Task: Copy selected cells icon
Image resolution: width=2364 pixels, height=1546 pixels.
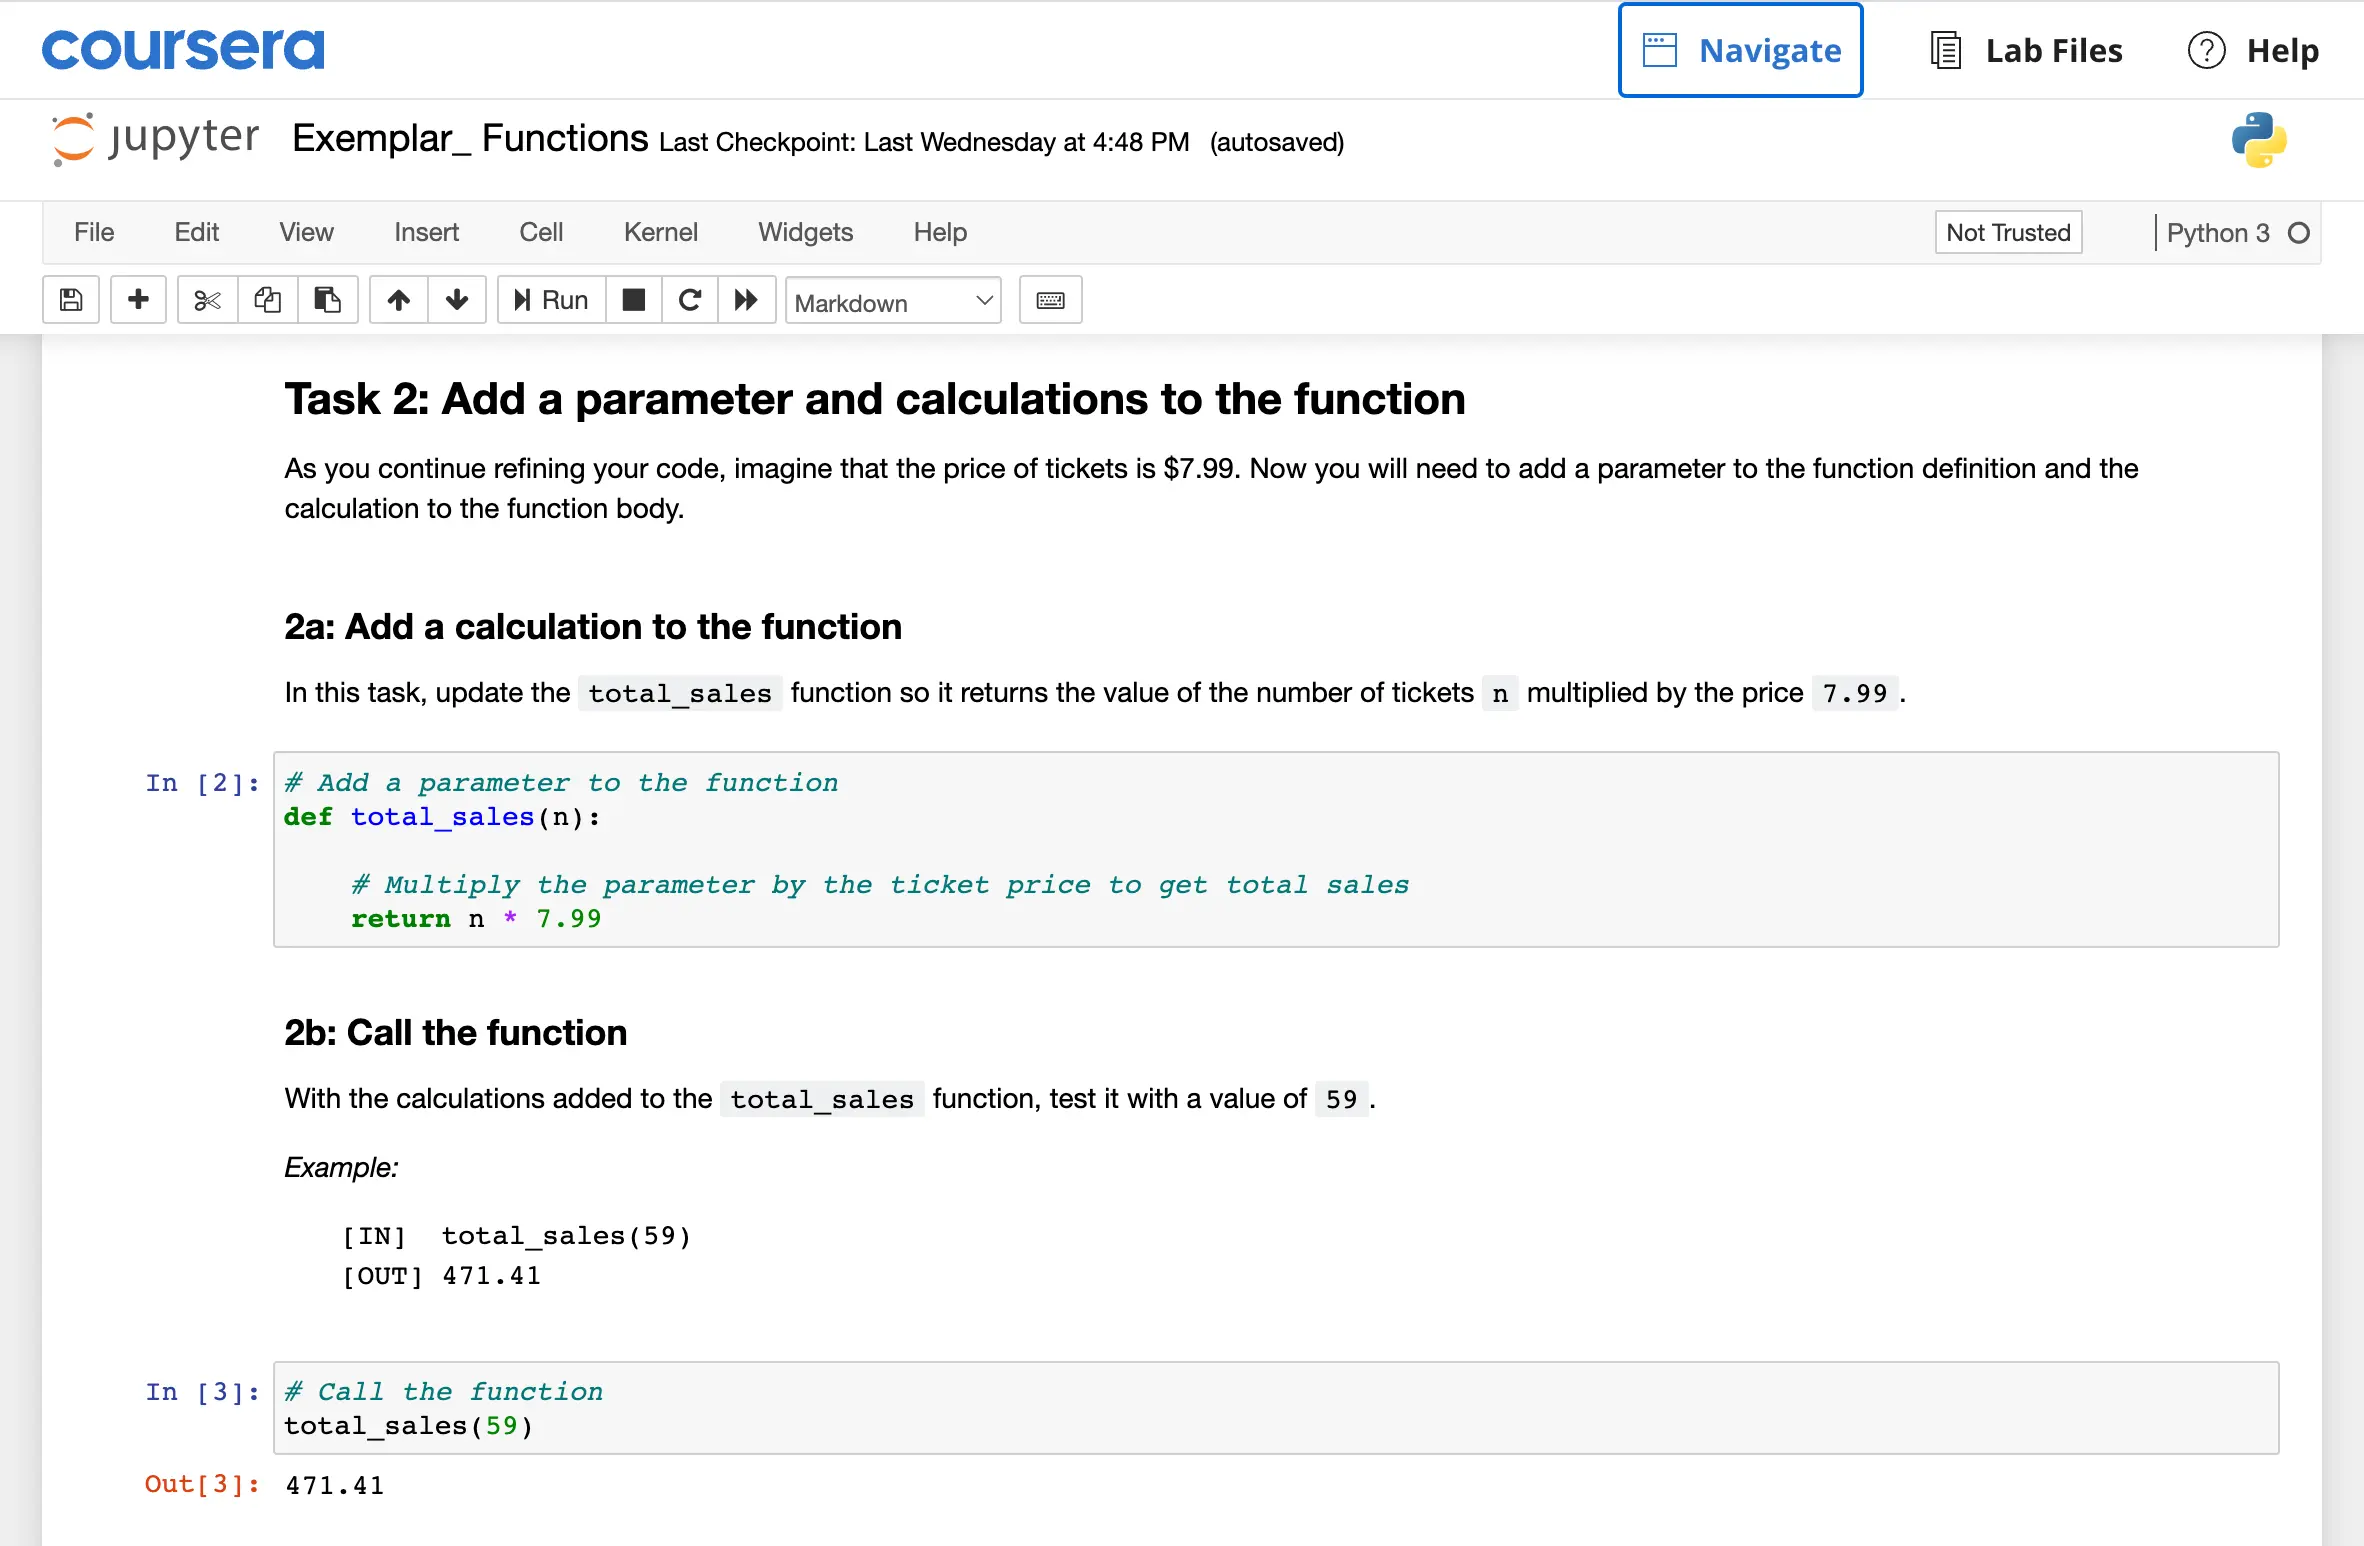Action: pyautogui.click(x=267, y=300)
